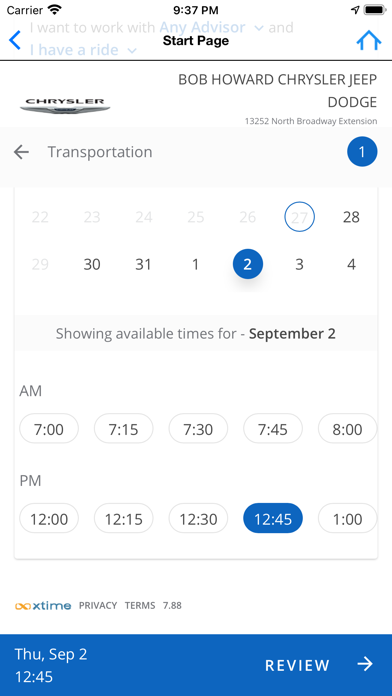The image size is (392, 696).
Task: Expand the Any Advisor dropdown
Action: tap(212, 28)
